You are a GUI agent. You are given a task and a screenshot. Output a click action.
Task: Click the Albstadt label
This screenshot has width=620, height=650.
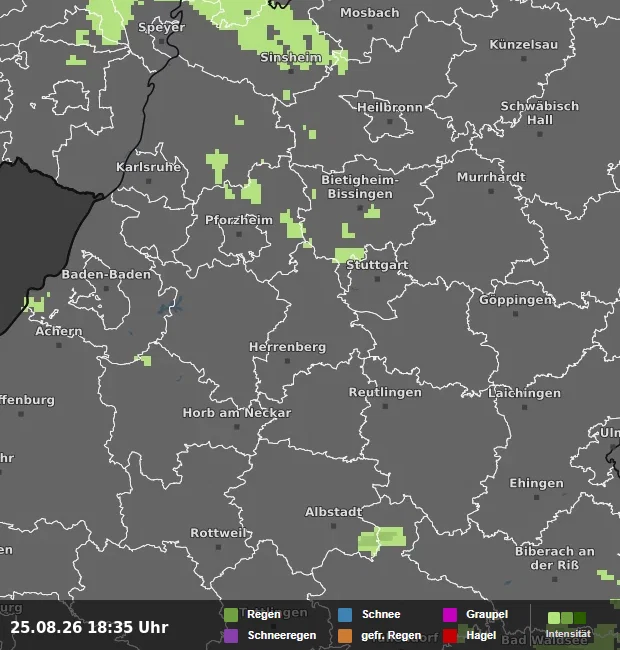(333, 512)
